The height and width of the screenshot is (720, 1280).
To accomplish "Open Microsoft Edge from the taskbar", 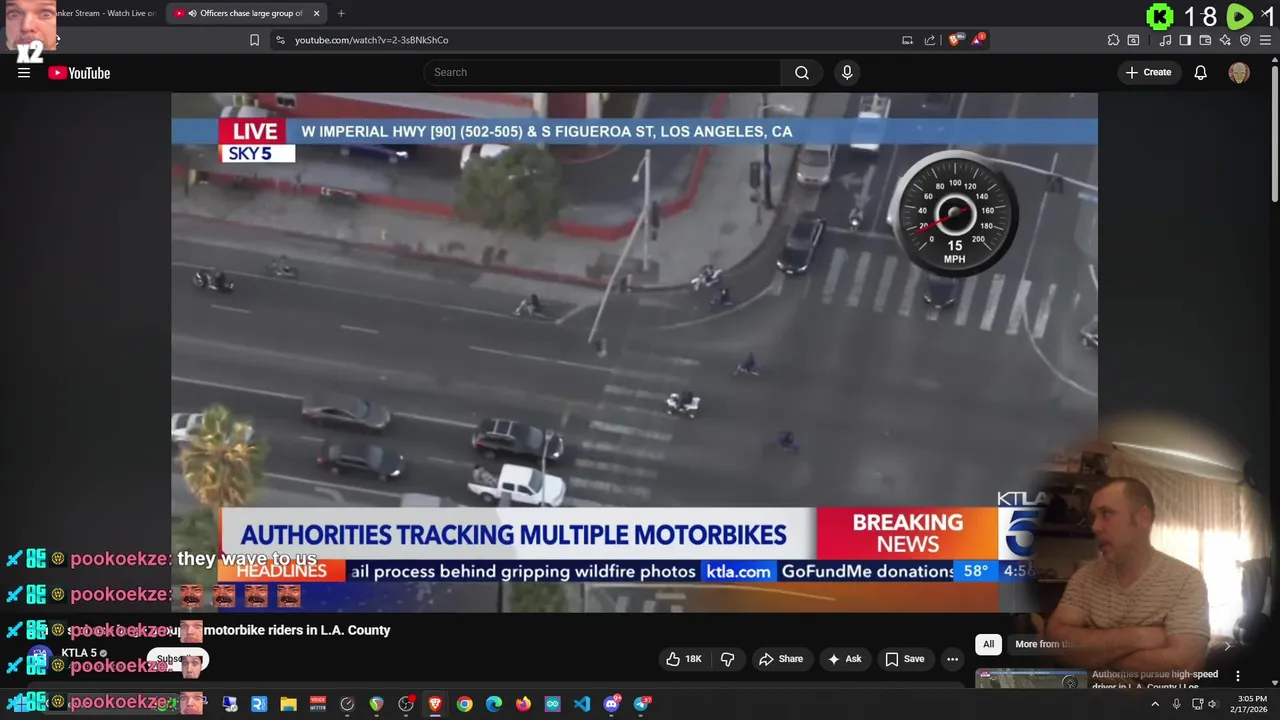I will pos(494,704).
